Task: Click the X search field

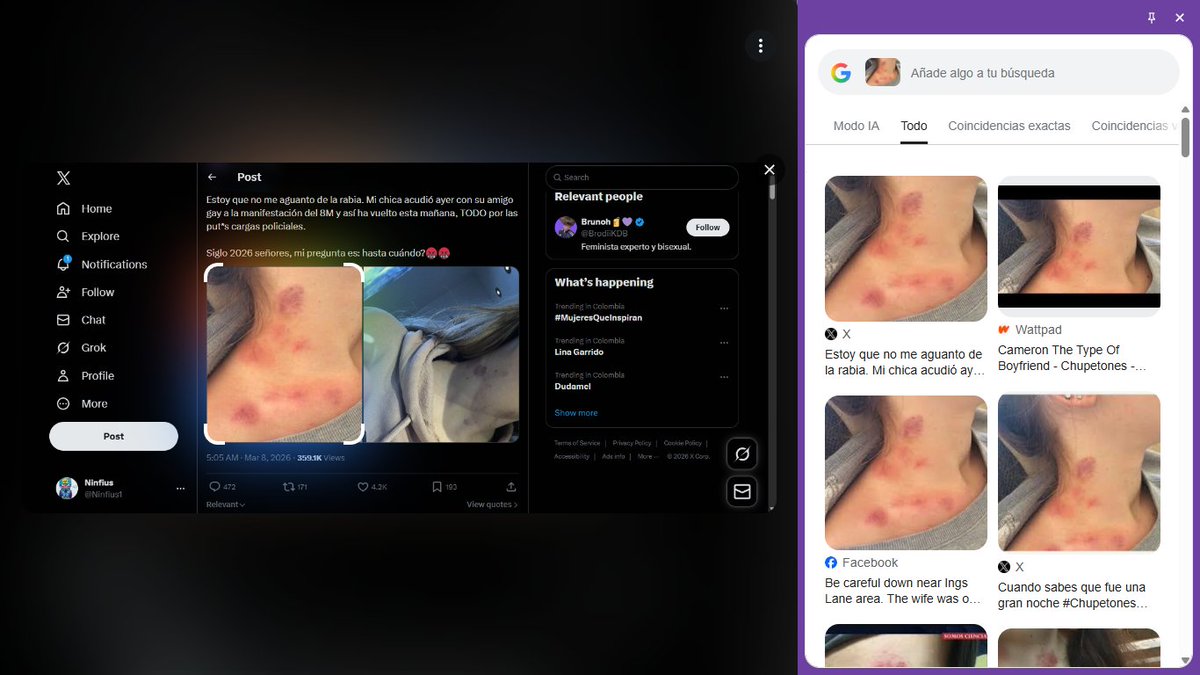Action: point(642,177)
